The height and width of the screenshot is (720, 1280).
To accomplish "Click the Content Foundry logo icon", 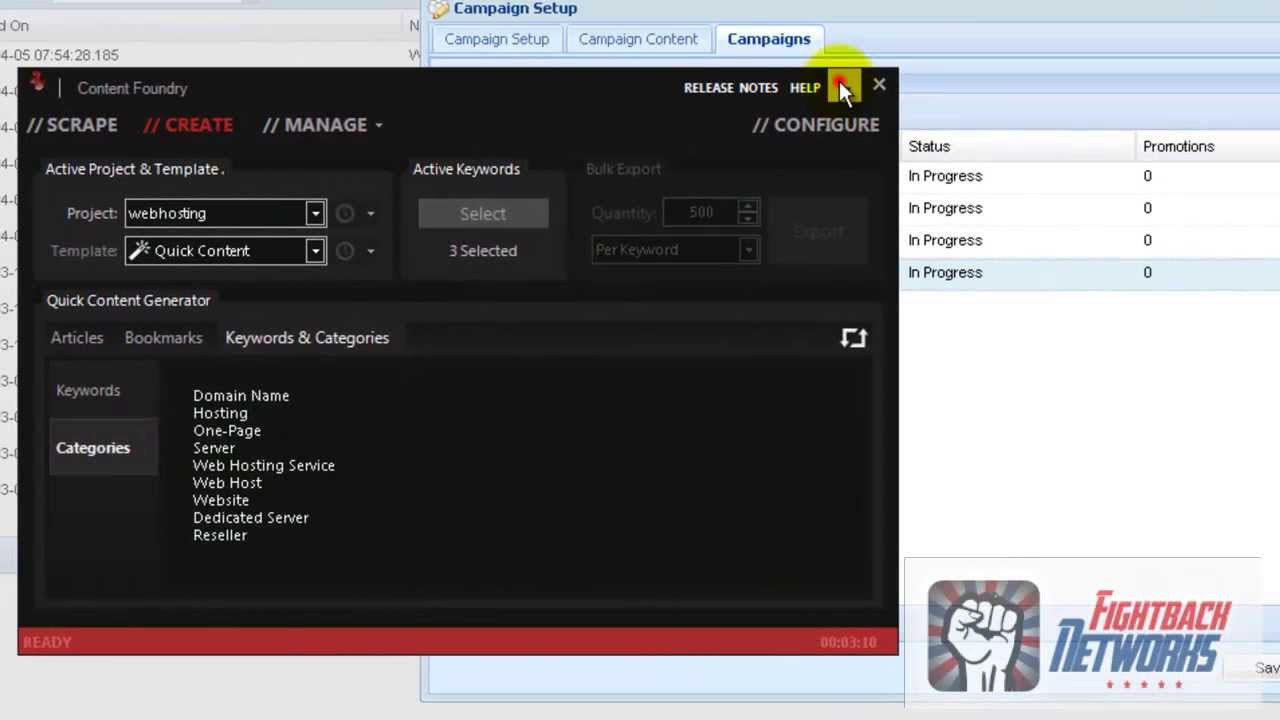I will 37,83.
